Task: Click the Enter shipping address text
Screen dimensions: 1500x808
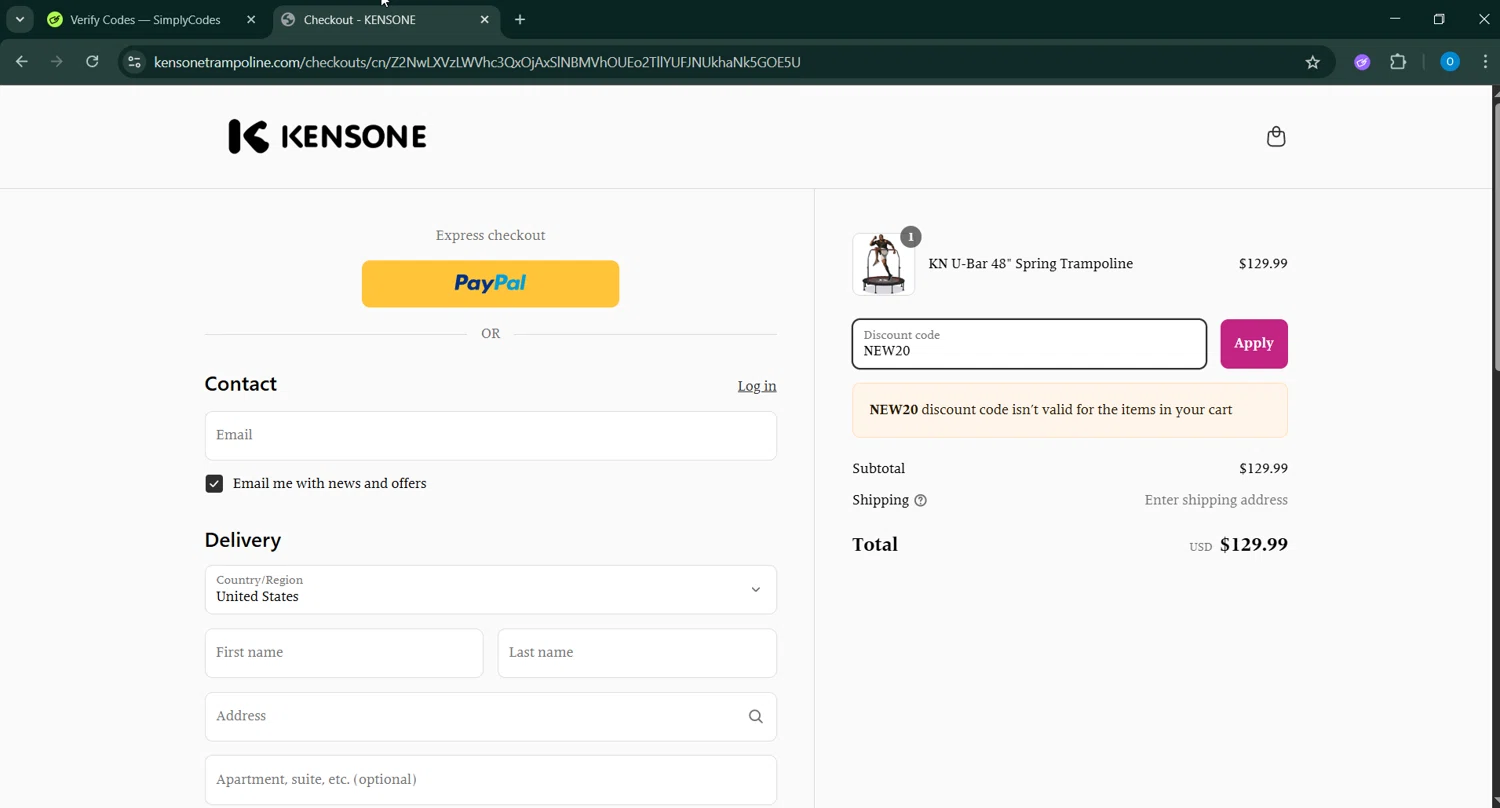Action: 1216,500
